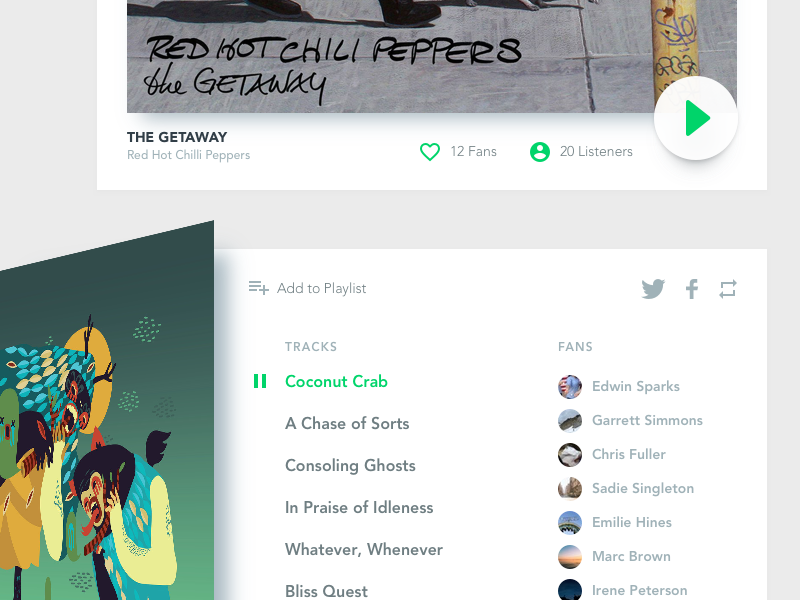Select the A Chase of Sorts track

pos(347,423)
